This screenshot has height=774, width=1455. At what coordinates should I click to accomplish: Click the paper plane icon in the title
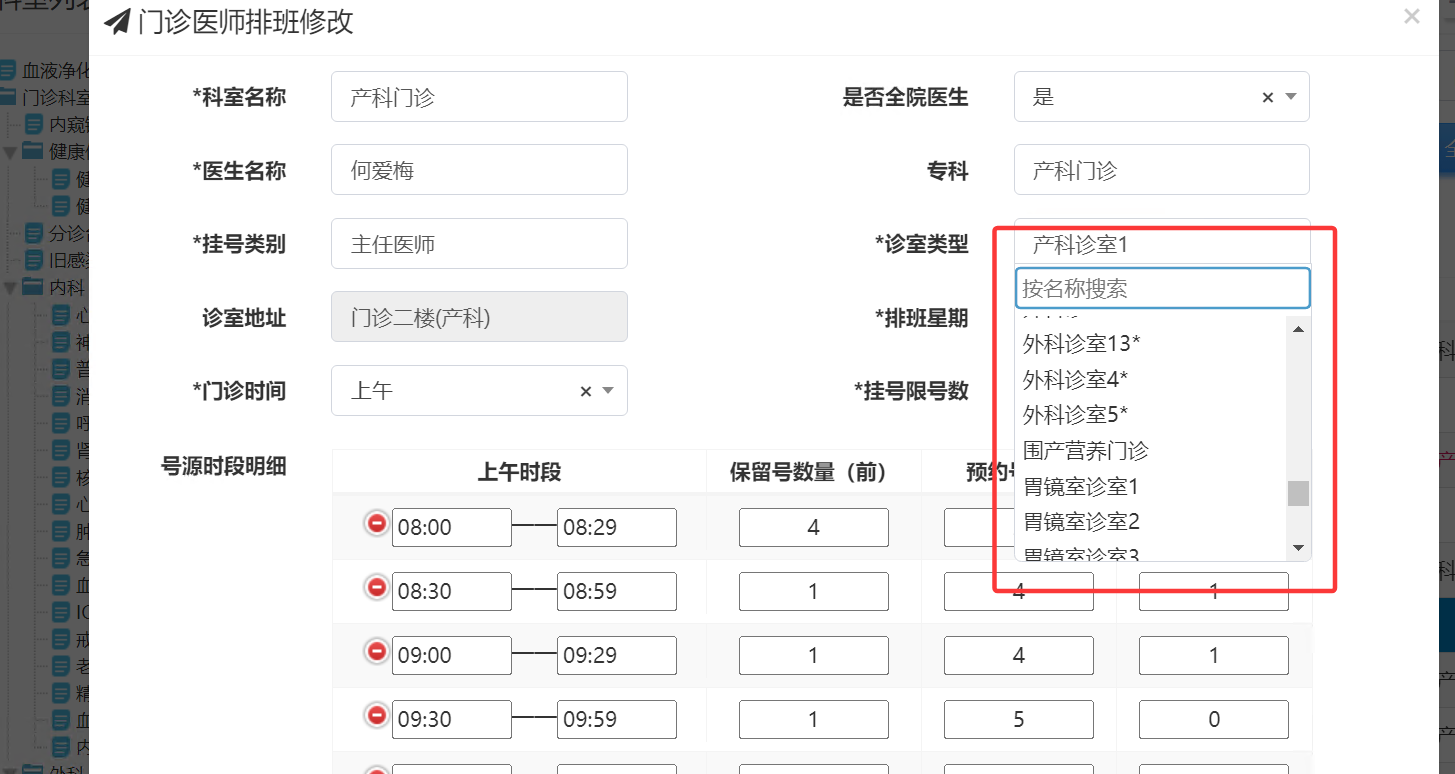coord(117,22)
